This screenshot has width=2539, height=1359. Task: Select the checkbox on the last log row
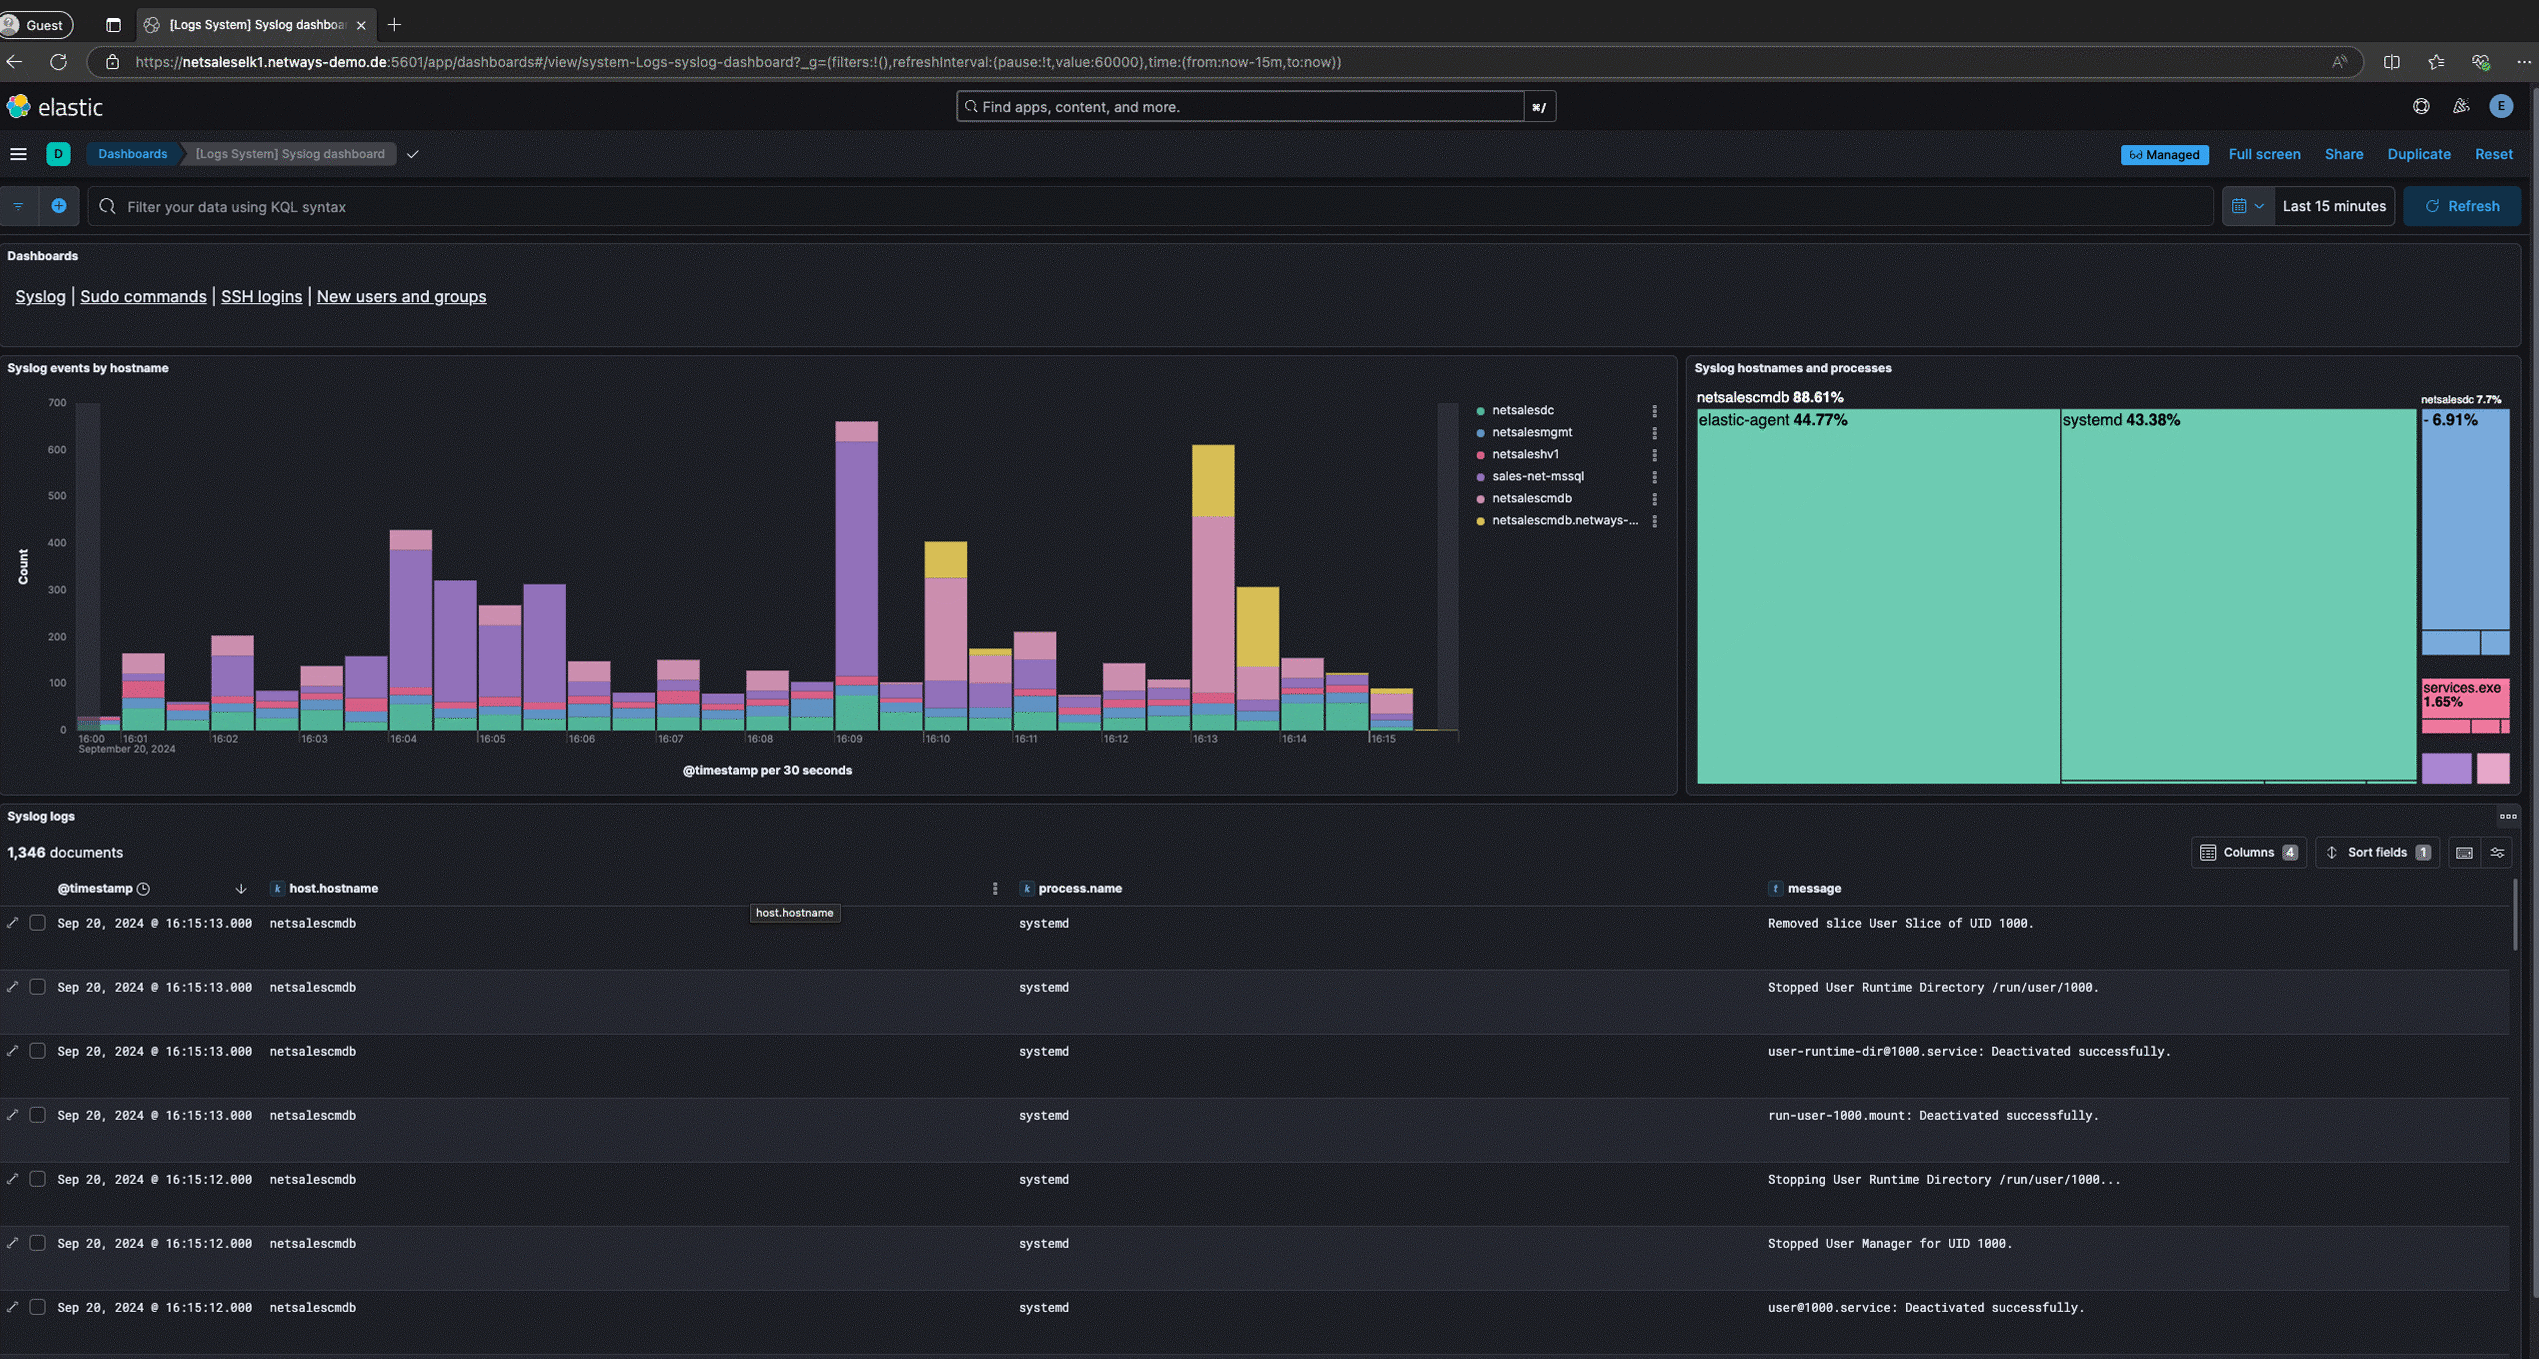tap(37, 1307)
